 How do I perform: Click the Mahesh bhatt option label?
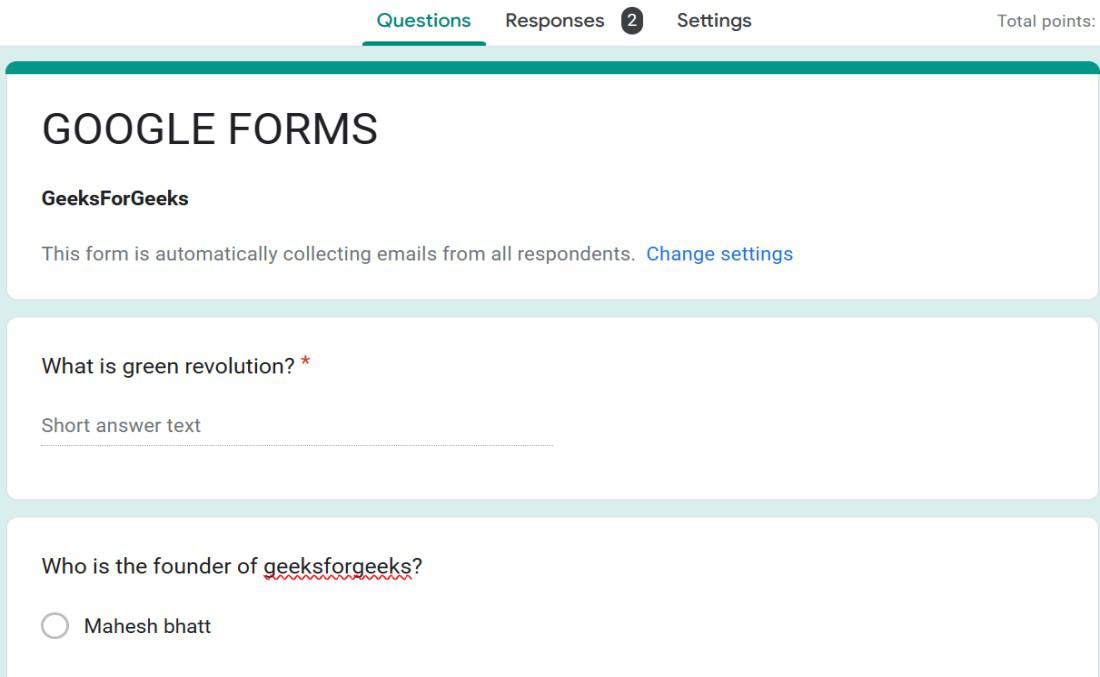tap(147, 626)
